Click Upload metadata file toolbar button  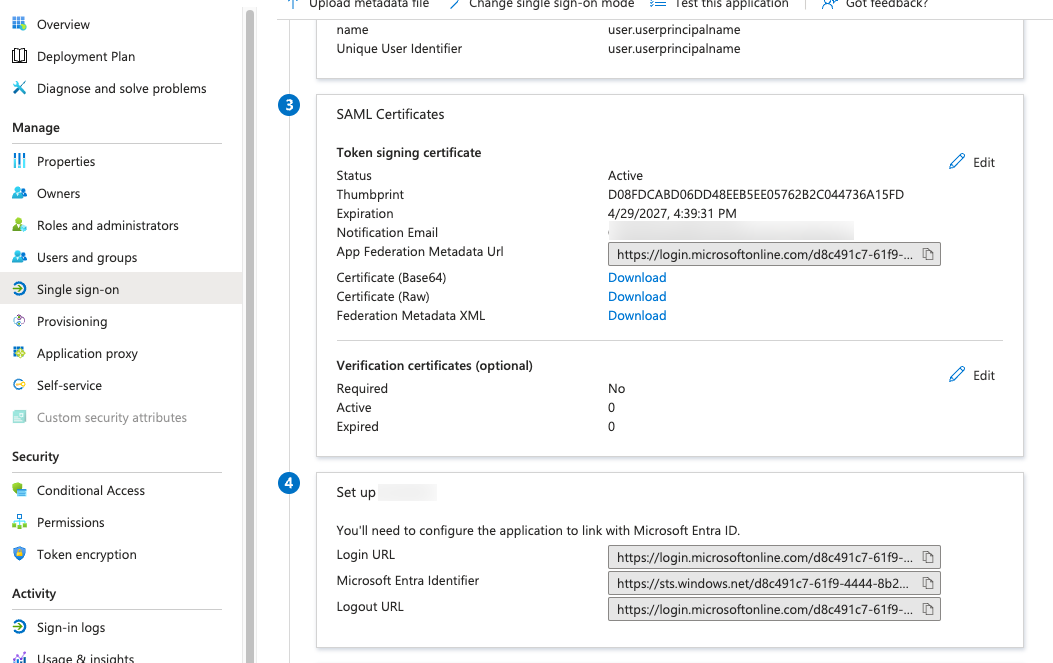[x=359, y=4]
